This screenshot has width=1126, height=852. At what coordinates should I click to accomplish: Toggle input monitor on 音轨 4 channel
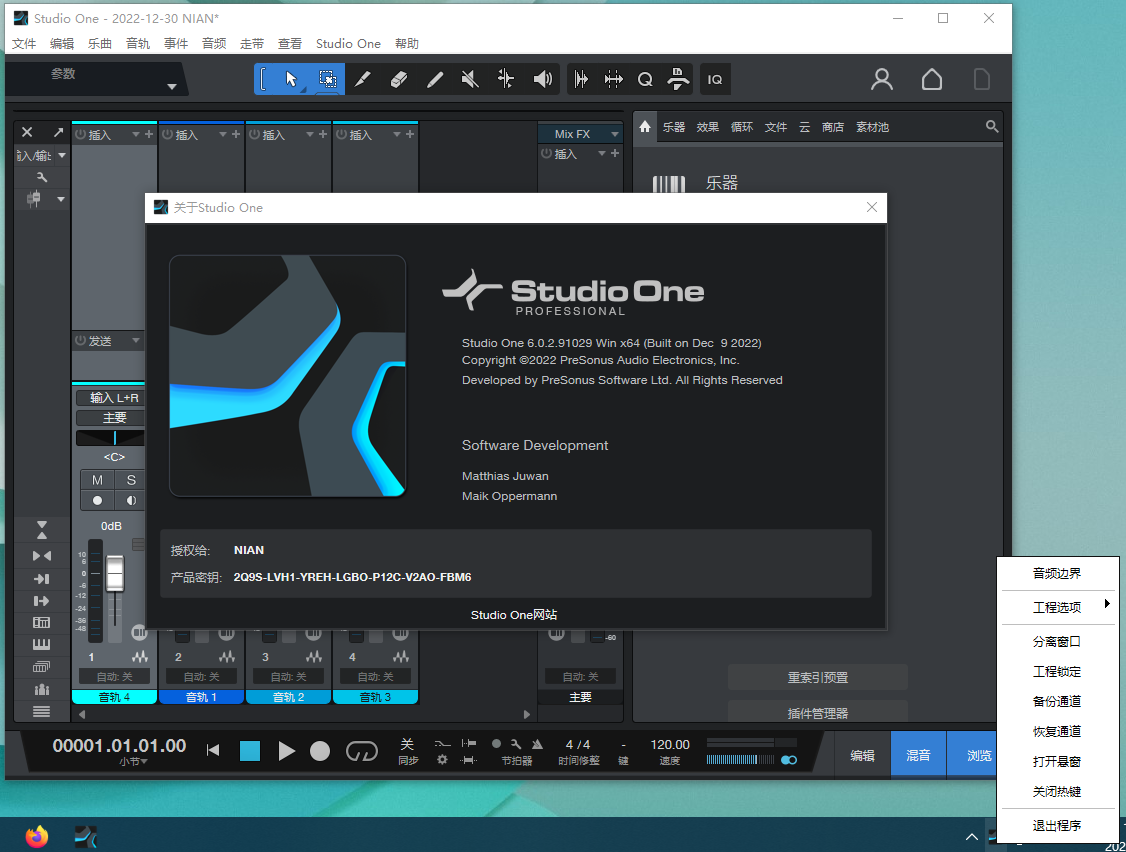point(131,501)
